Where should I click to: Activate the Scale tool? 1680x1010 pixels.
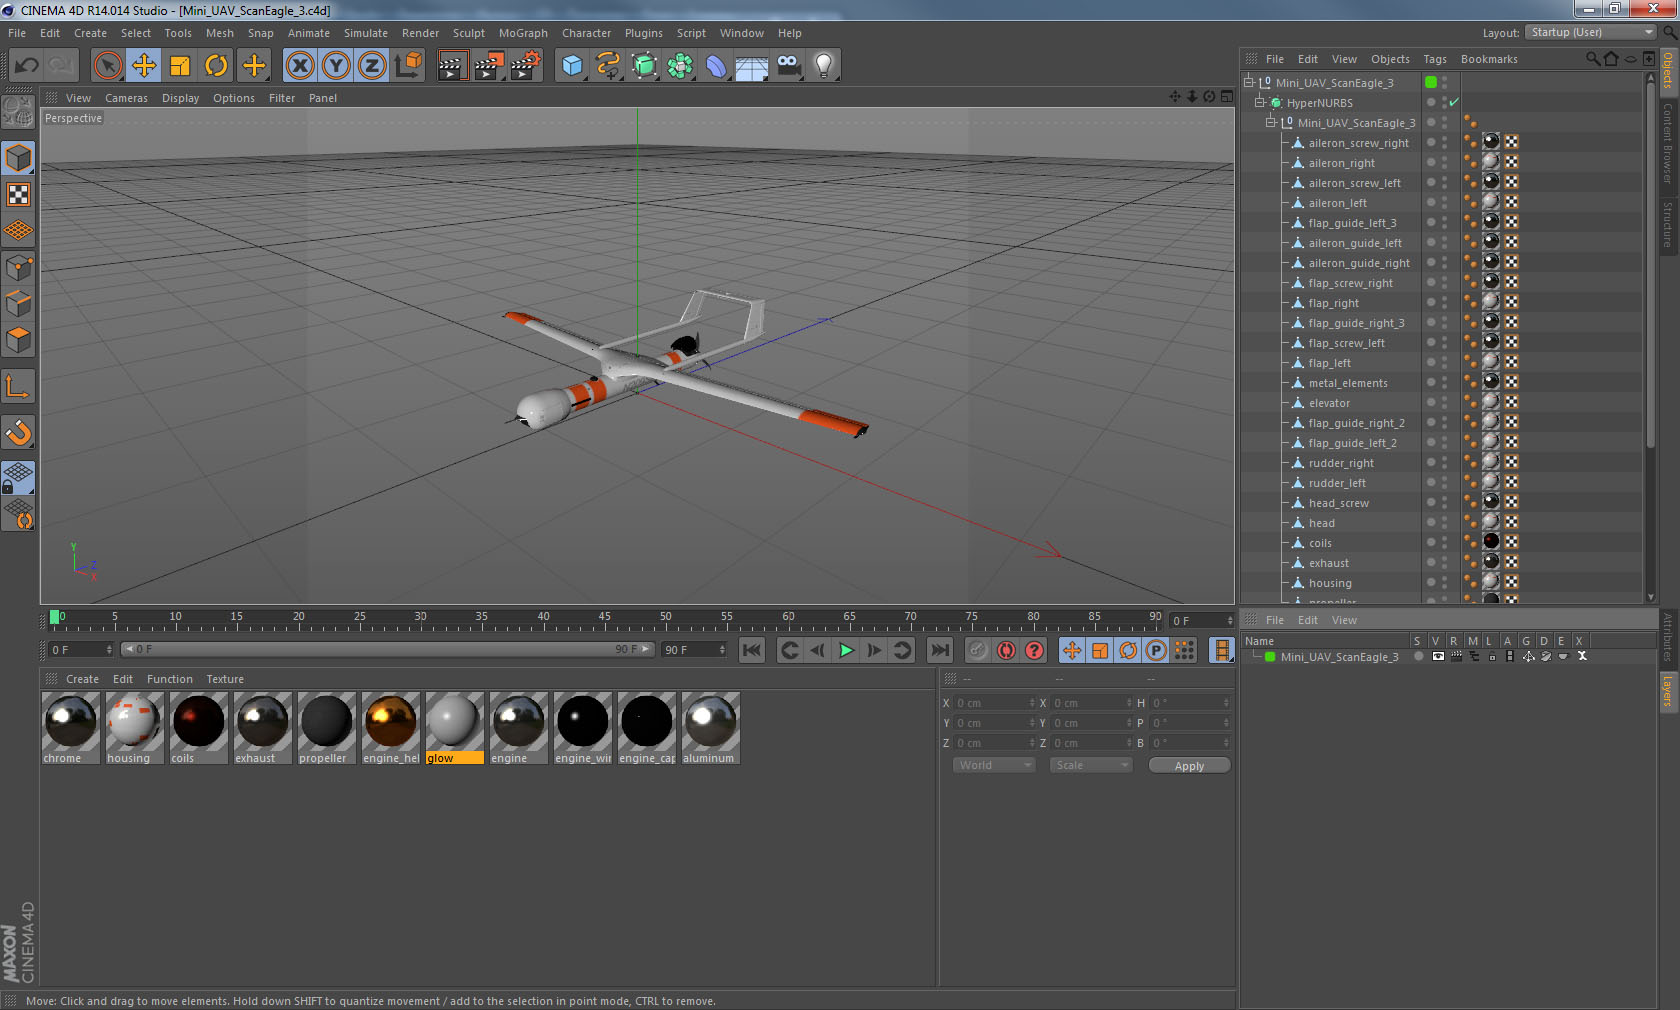[180, 66]
